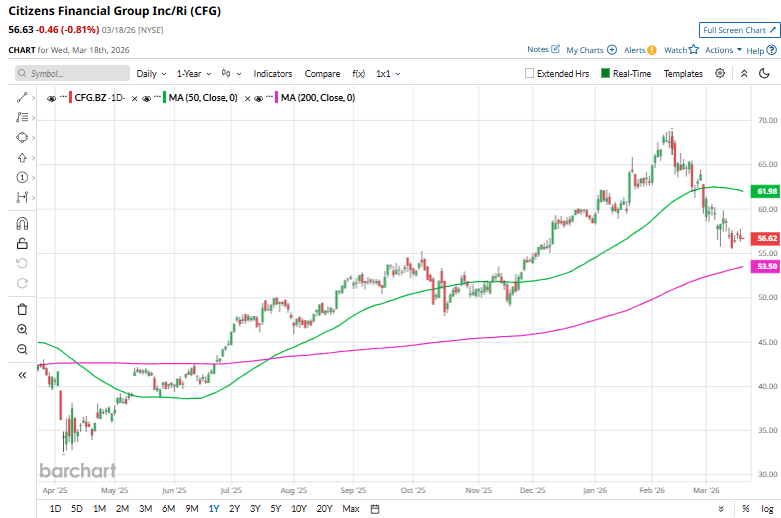Toggle the Real-Time checkbox
781x518 pixels.
click(605, 73)
